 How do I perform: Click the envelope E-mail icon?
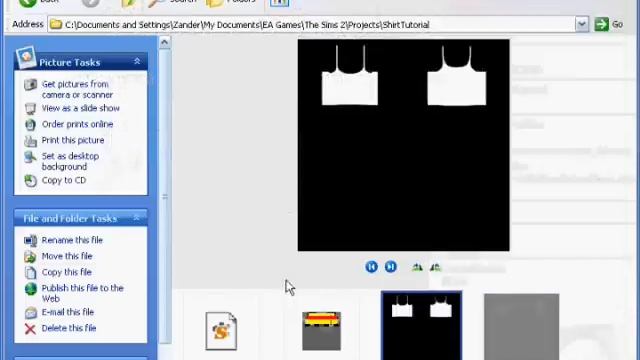pos(30,313)
